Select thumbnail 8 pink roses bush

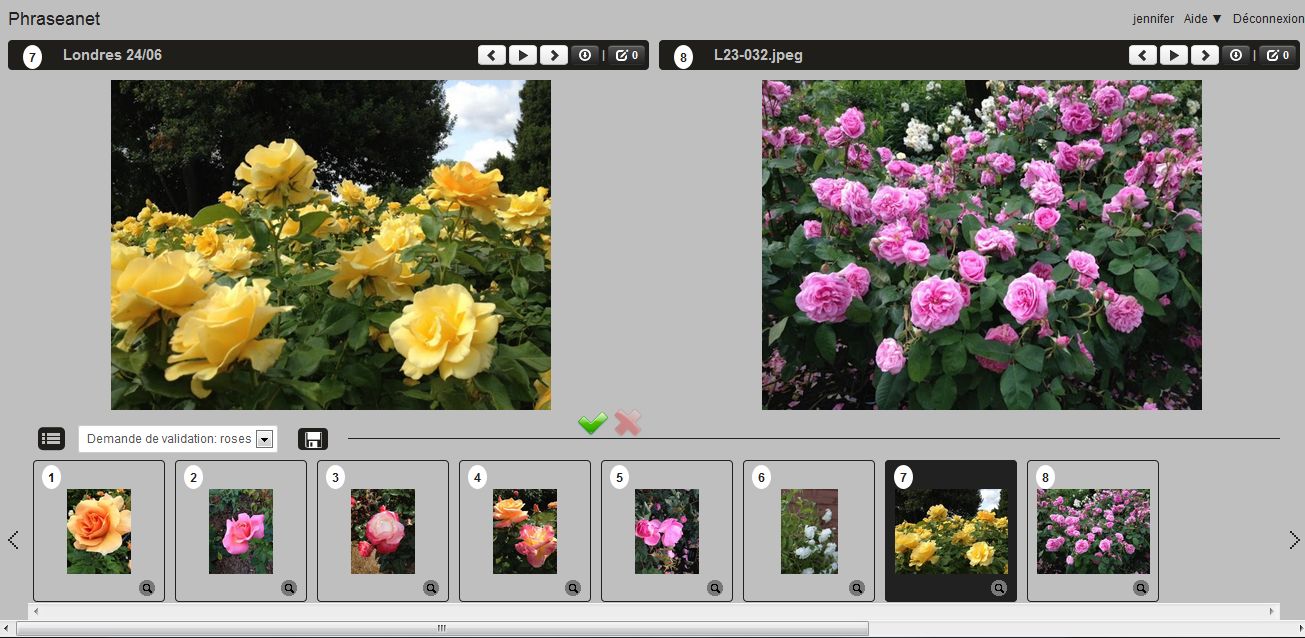pyautogui.click(x=1093, y=531)
